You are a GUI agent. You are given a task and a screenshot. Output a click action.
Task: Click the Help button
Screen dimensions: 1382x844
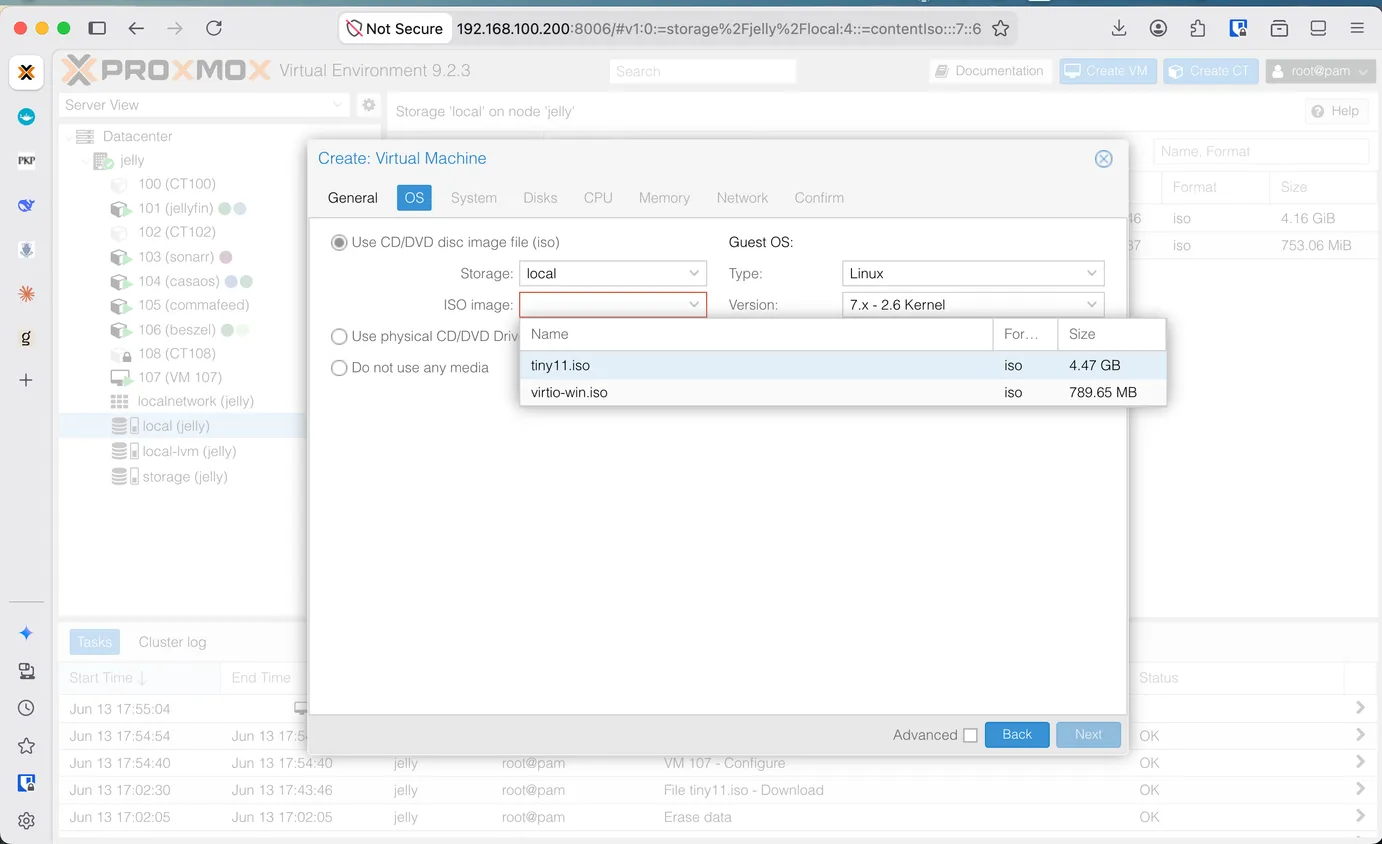1336,111
